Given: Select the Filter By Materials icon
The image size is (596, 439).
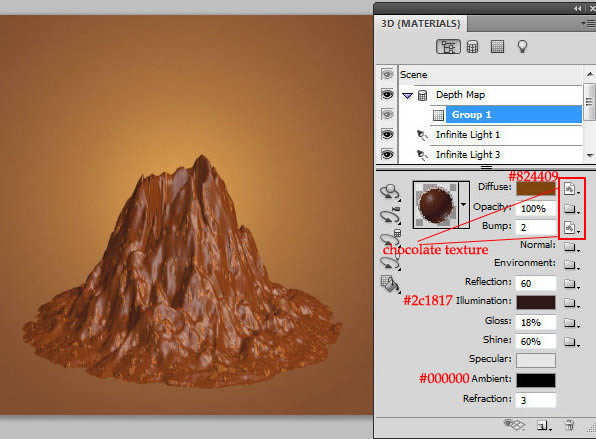Looking at the screenshot, I should [497, 47].
